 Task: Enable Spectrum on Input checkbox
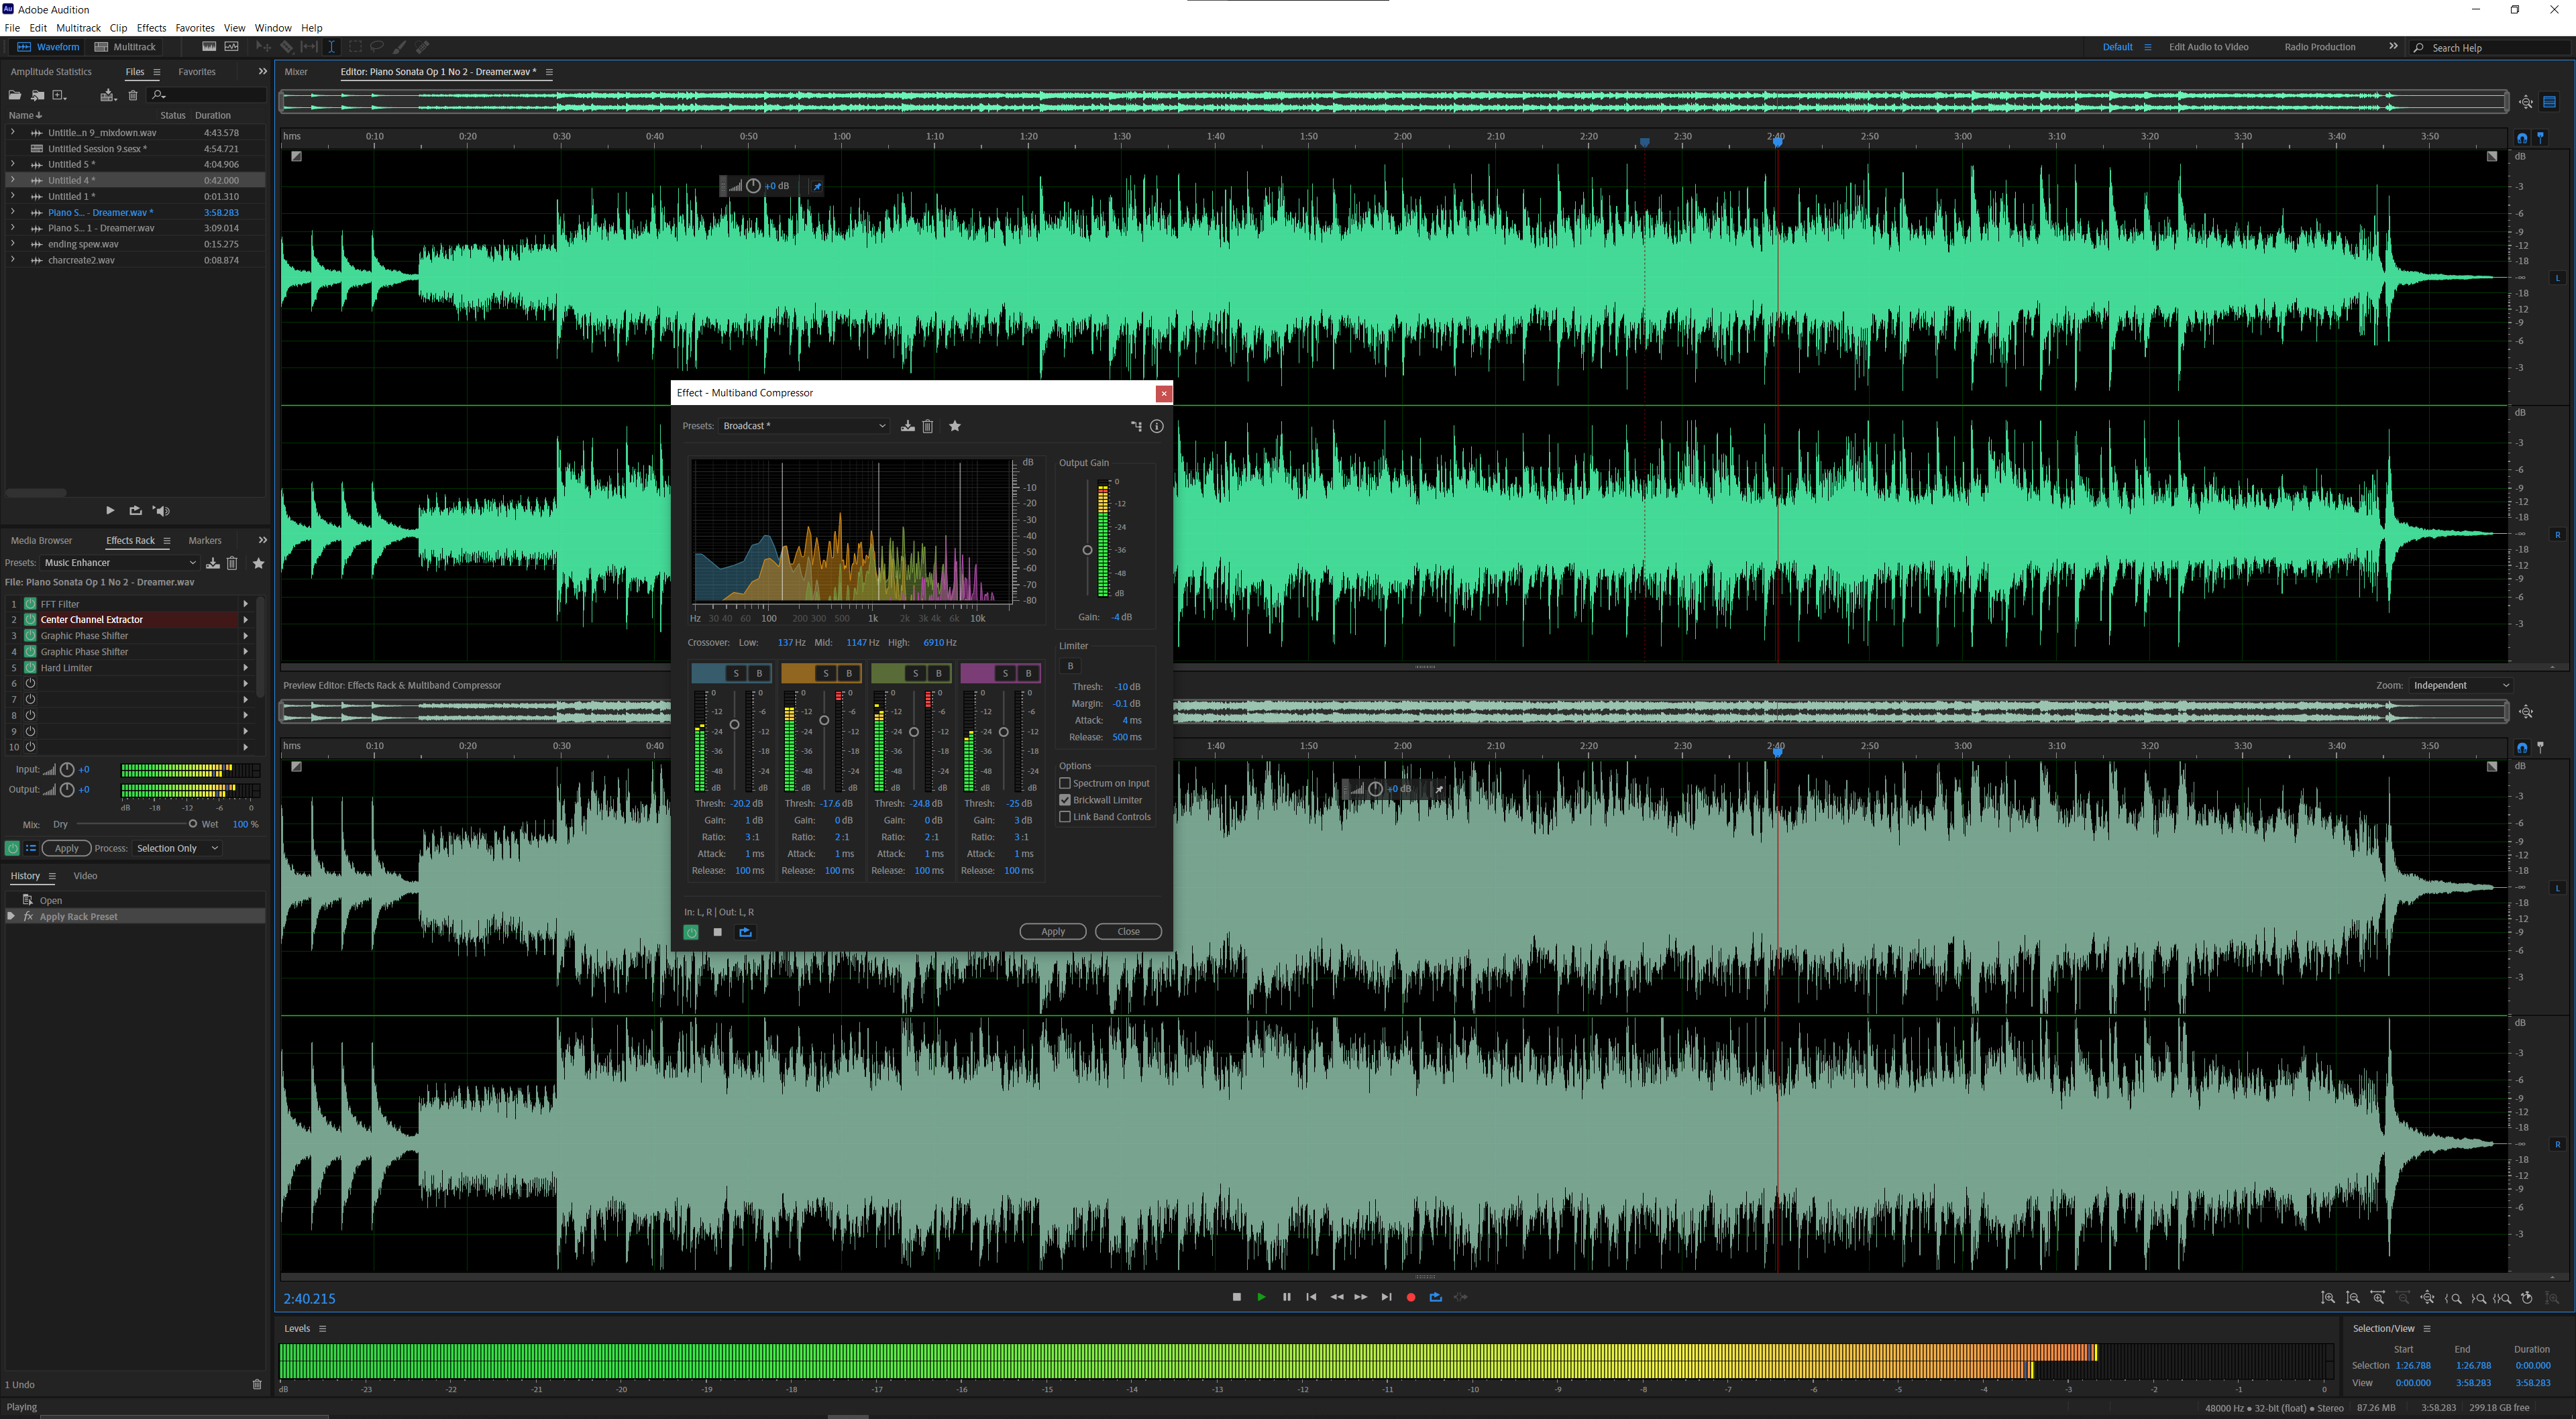1065,783
